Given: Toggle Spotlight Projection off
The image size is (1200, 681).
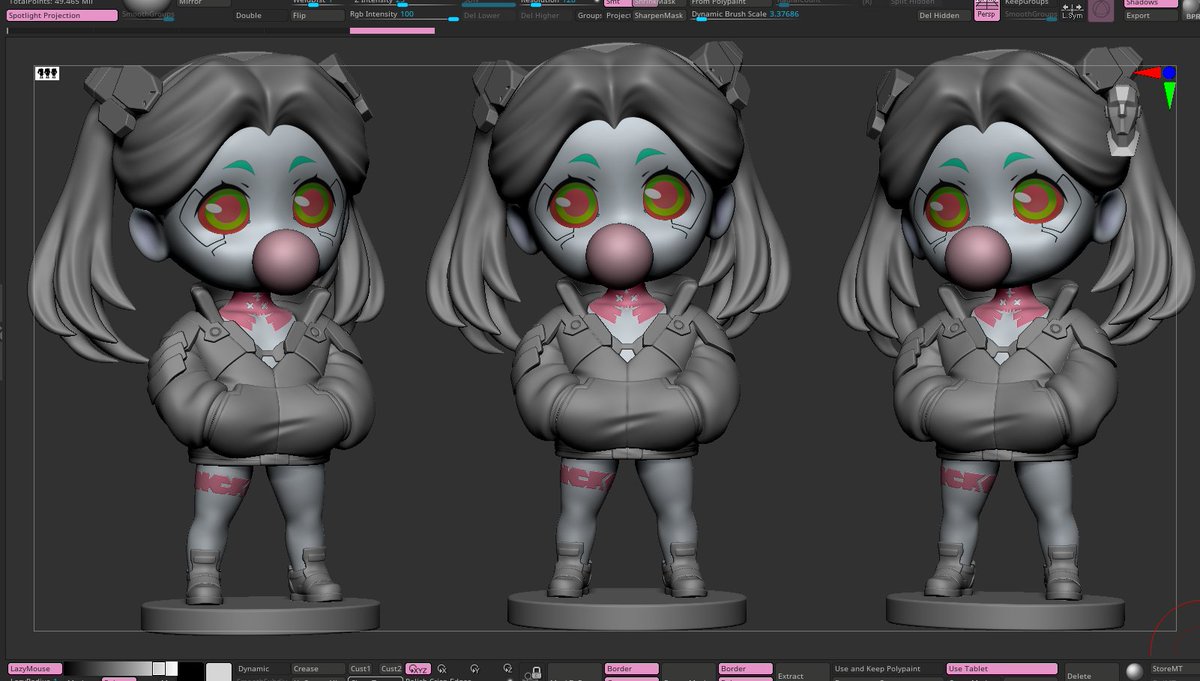Looking at the screenshot, I should pos(61,15).
